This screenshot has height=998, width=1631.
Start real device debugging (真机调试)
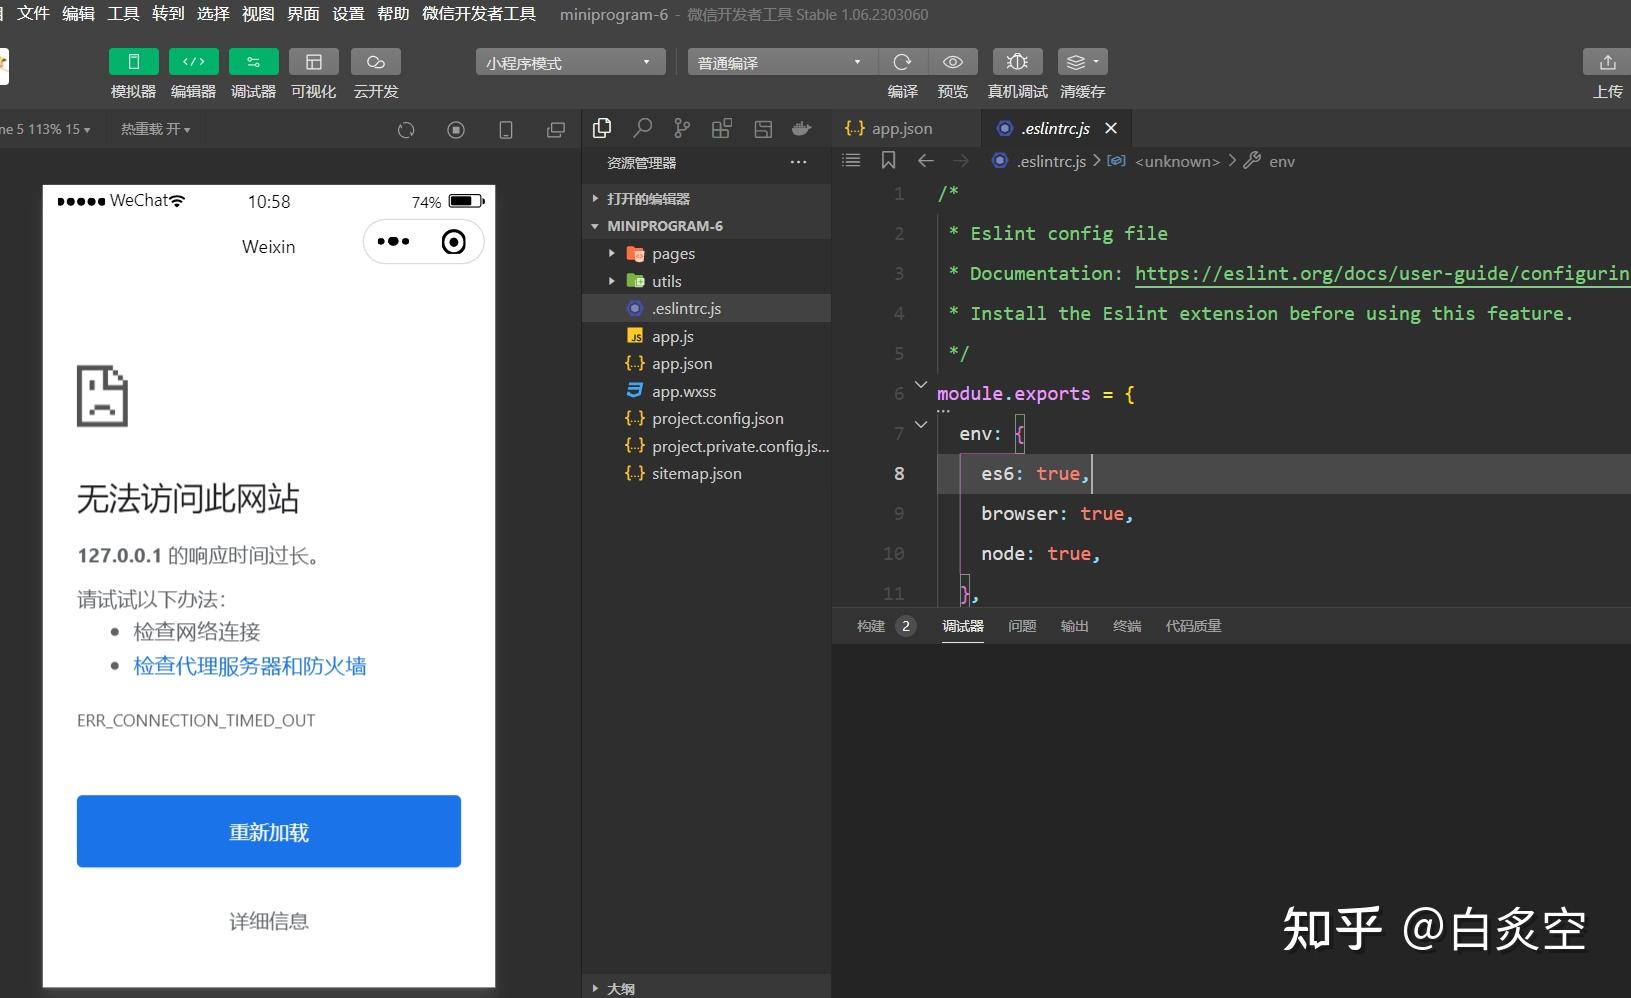[1017, 62]
